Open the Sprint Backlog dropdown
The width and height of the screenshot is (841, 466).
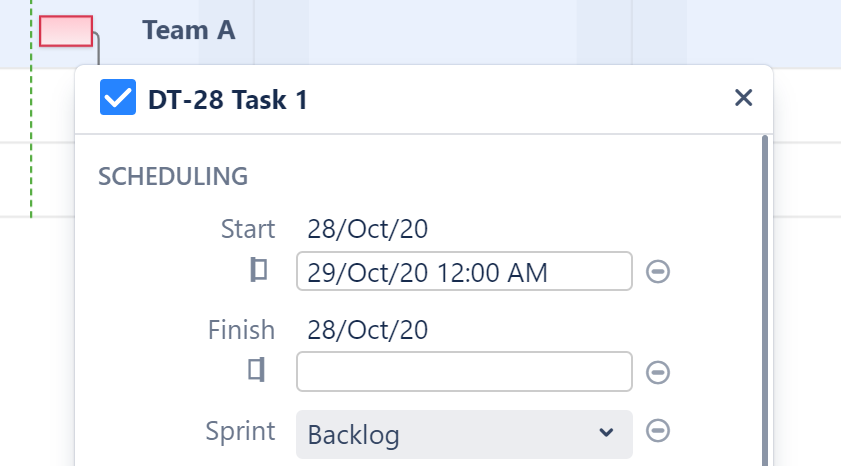(464, 435)
